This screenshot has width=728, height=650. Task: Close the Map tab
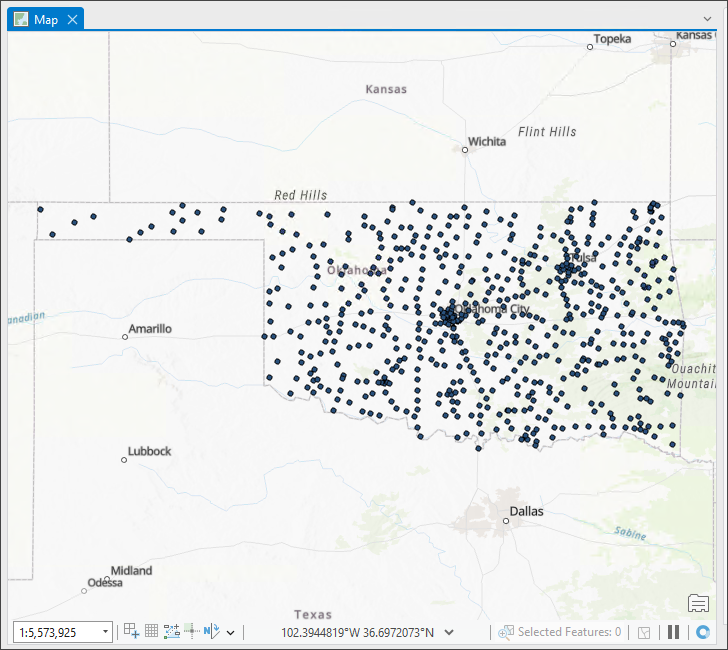pyautogui.click(x=73, y=20)
